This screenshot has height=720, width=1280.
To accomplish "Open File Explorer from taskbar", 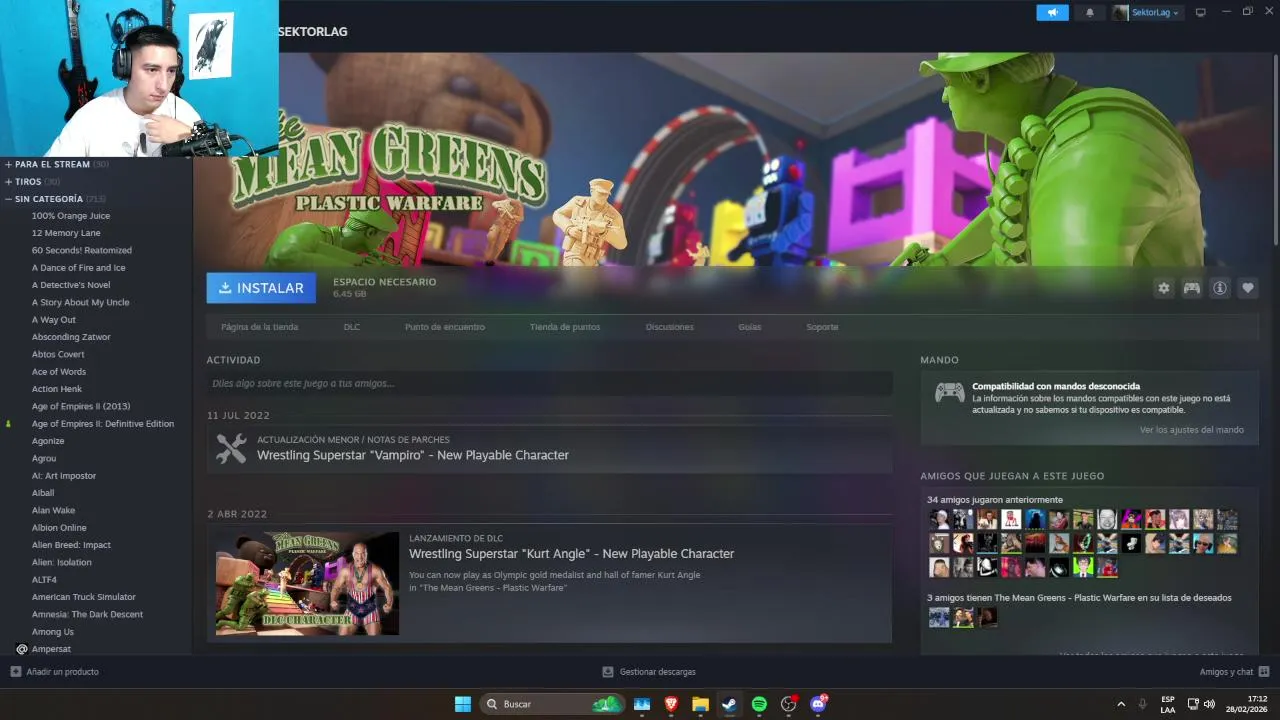I will pos(700,704).
